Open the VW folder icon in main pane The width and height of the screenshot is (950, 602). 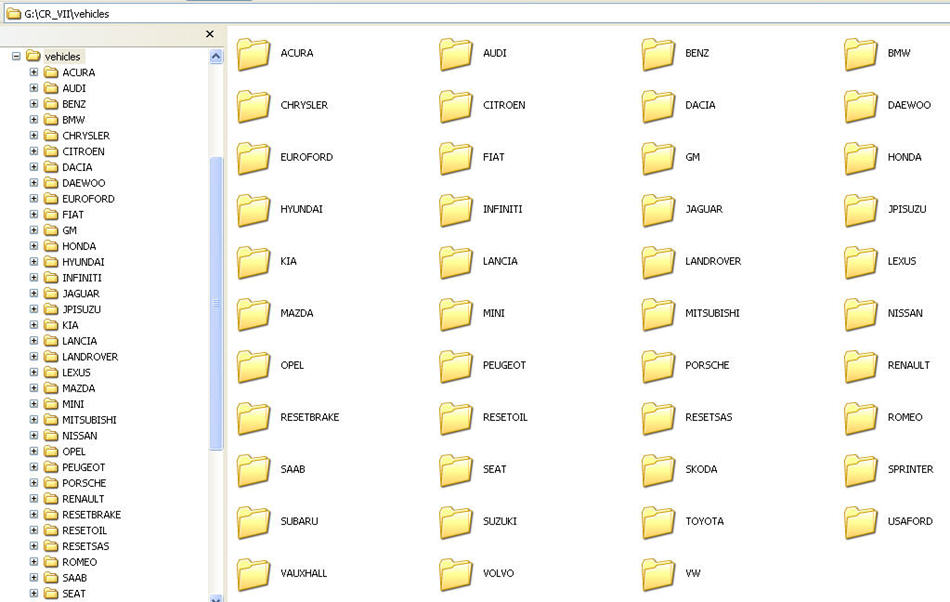[658, 575]
